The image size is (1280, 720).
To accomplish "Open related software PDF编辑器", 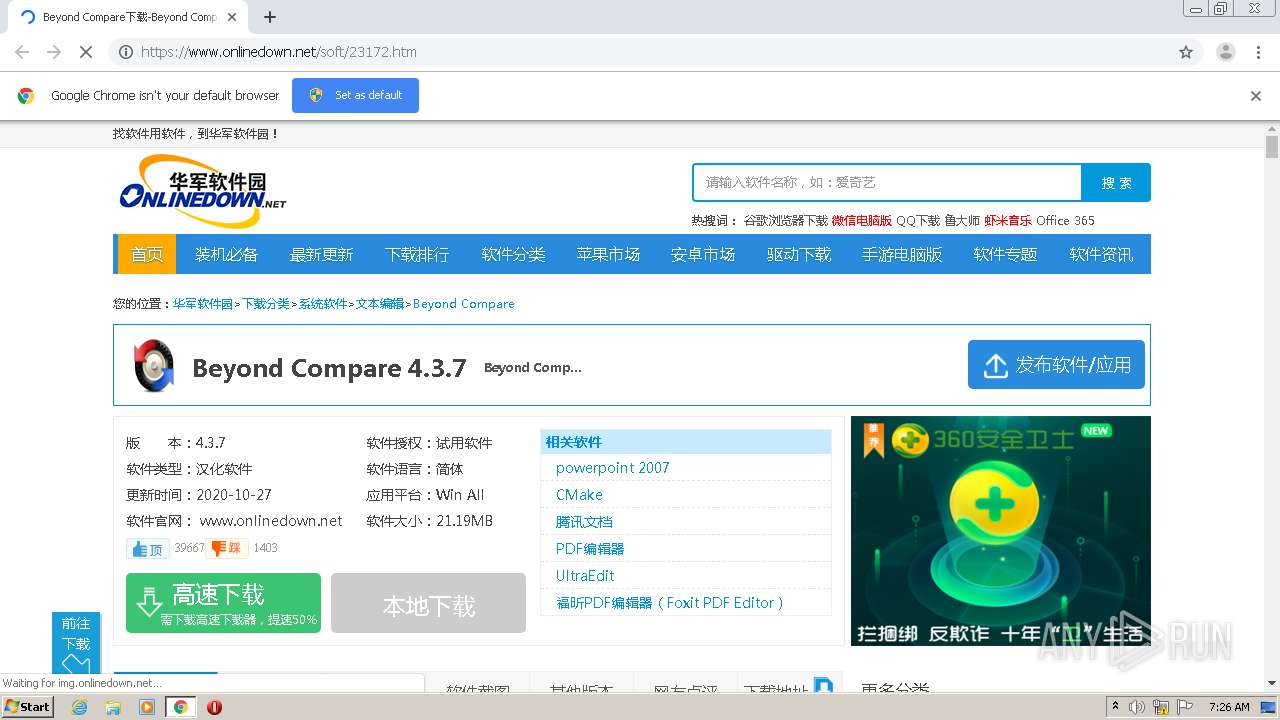I will (590, 549).
